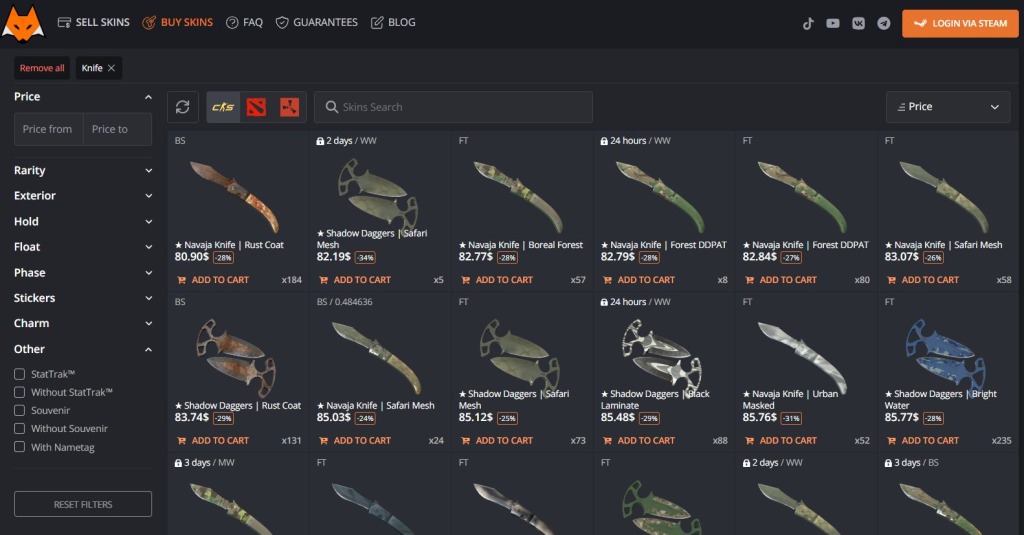This screenshot has height=535, width=1024.
Task: Click the fox logo icon
Action: (x=23, y=22)
